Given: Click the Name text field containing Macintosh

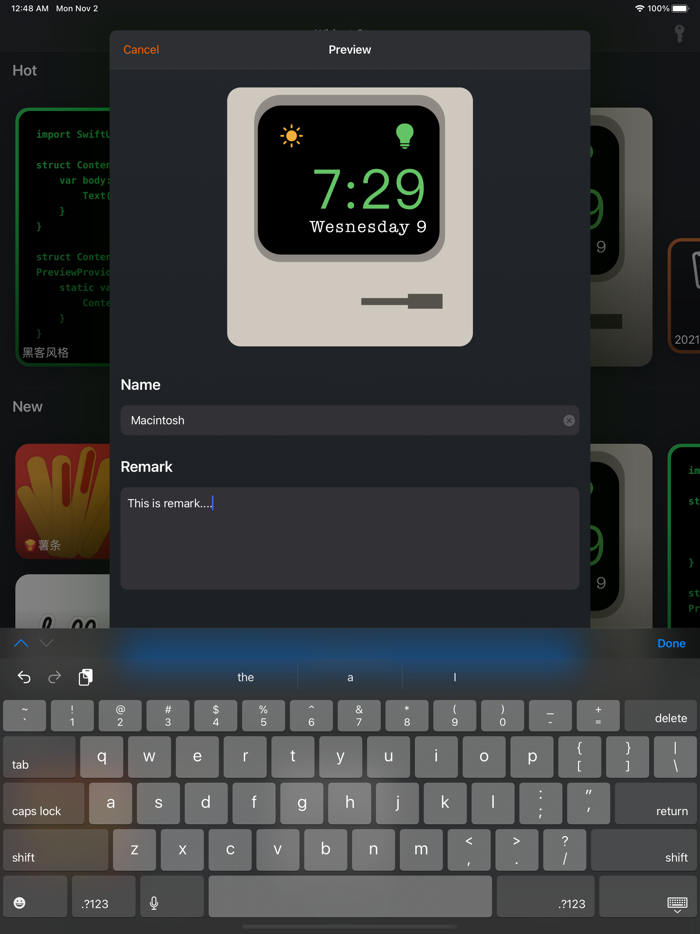Looking at the screenshot, I should (340, 421).
